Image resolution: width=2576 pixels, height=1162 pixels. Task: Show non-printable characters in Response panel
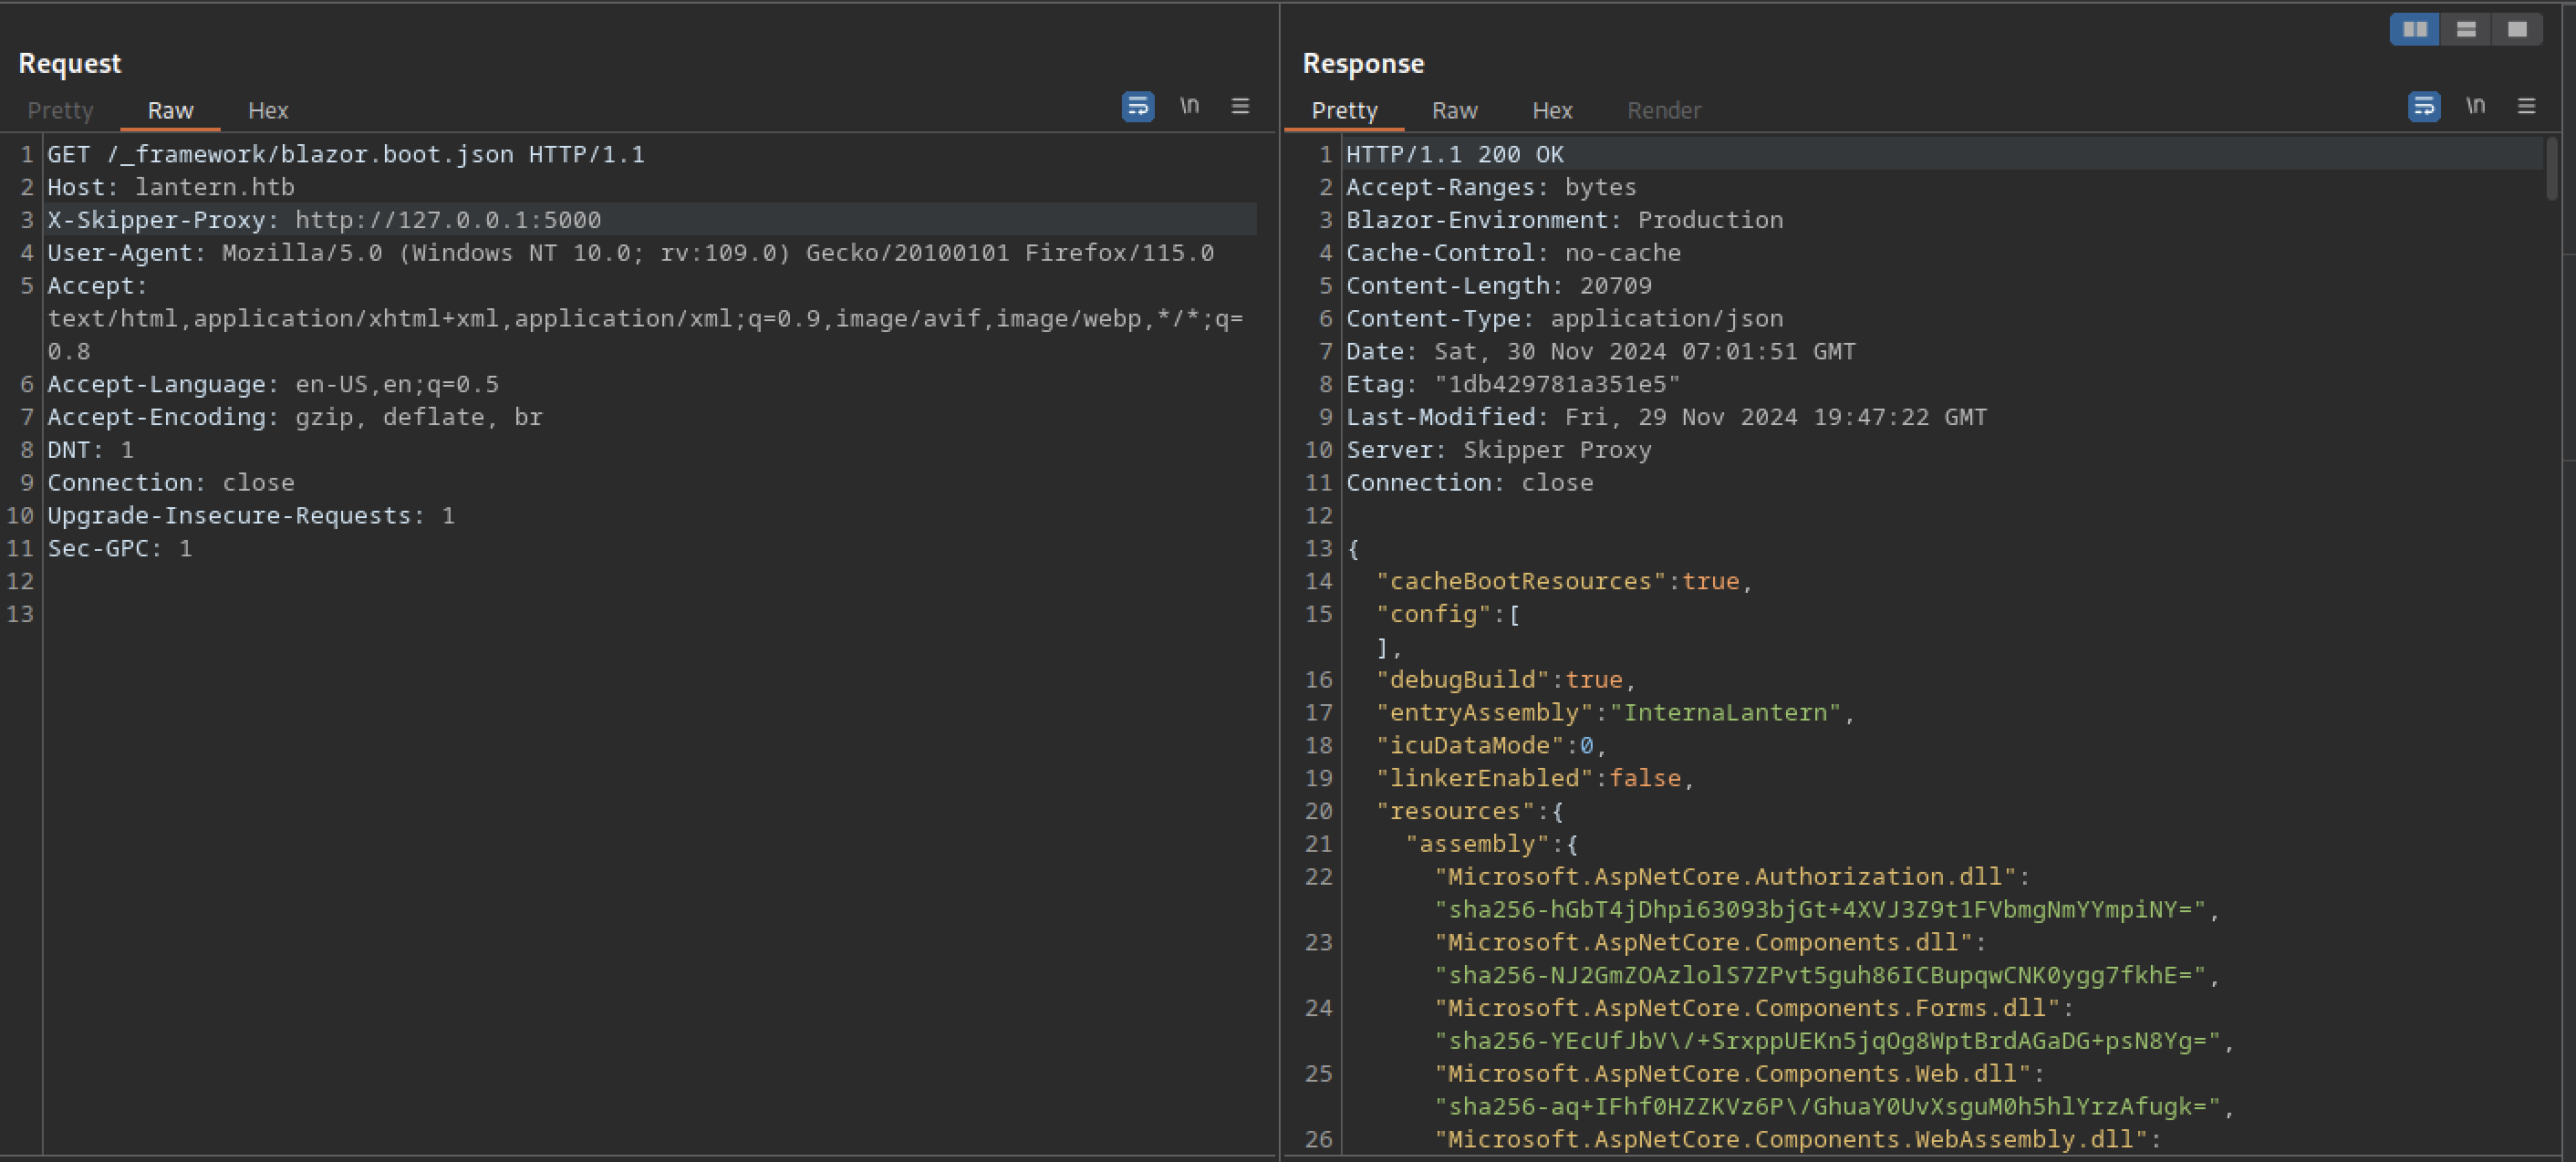pos(2475,106)
